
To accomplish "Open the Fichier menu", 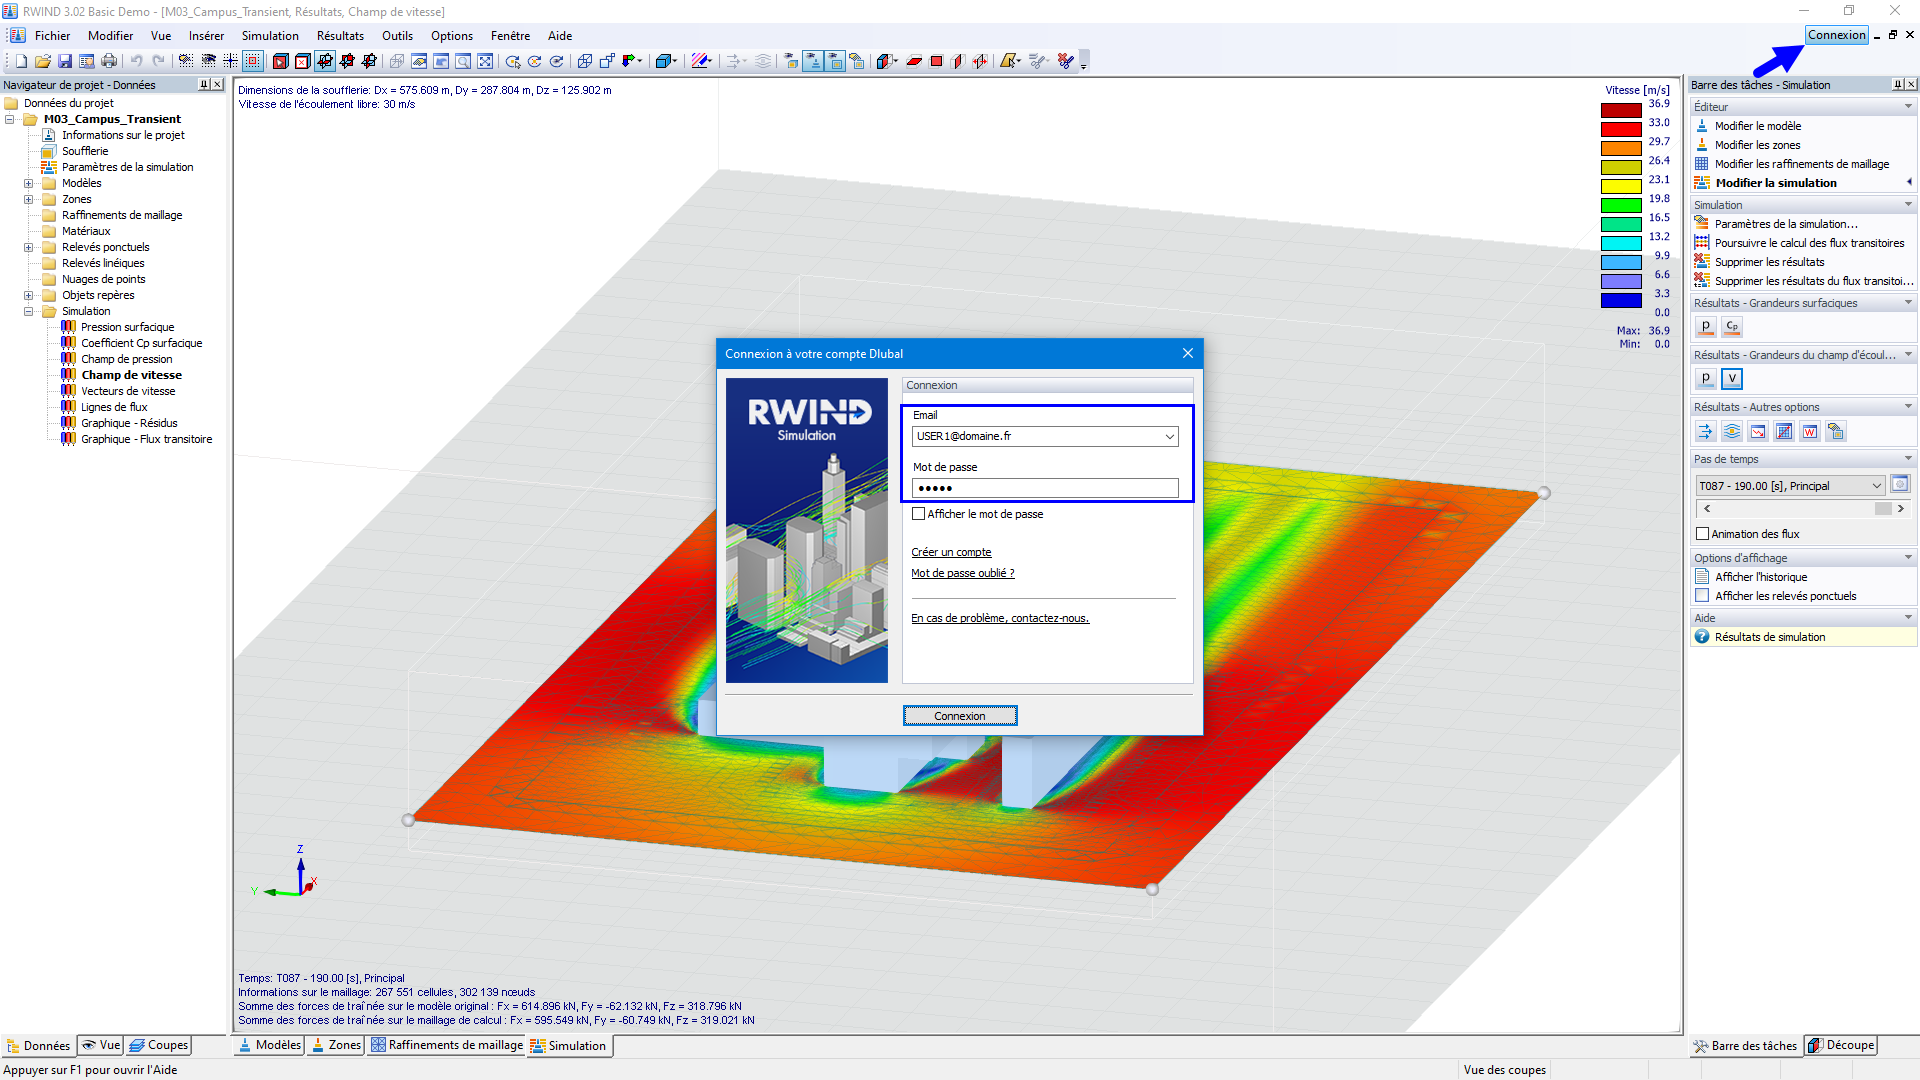I will (x=52, y=36).
